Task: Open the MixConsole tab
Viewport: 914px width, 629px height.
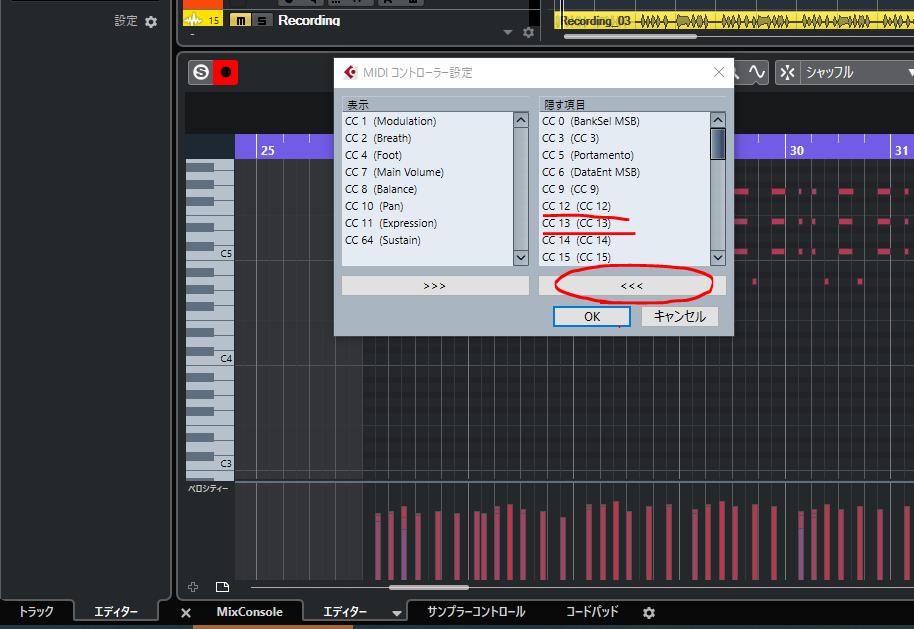Action: (x=249, y=612)
